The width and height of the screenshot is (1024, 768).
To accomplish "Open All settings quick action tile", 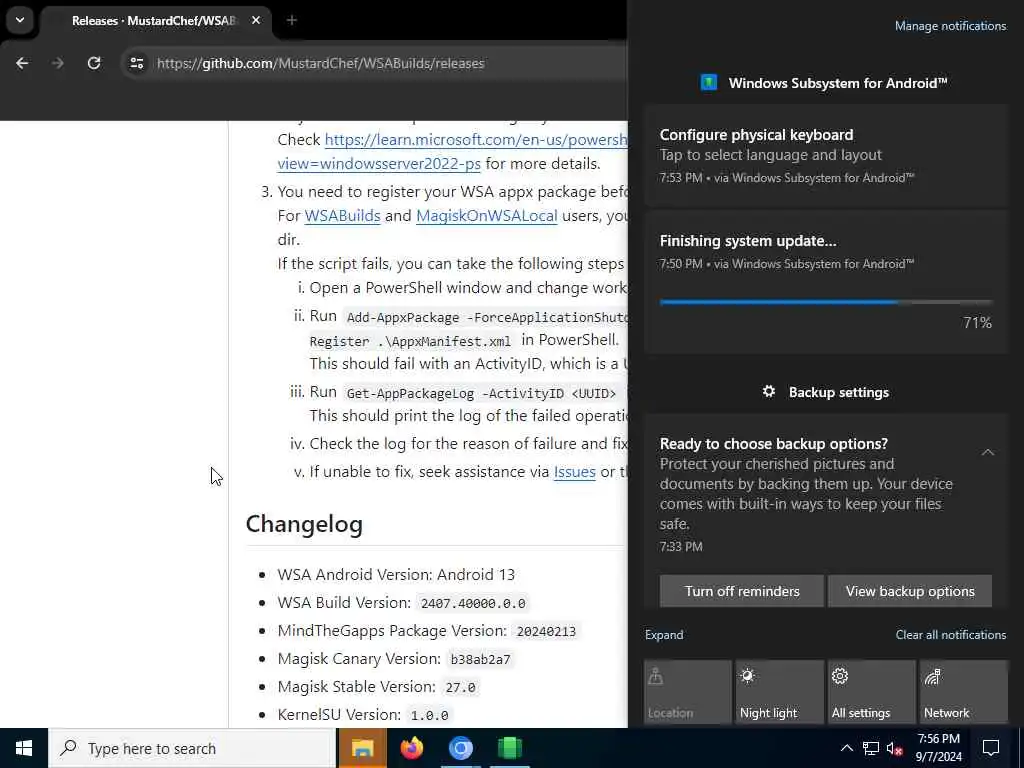I will 872,692.
